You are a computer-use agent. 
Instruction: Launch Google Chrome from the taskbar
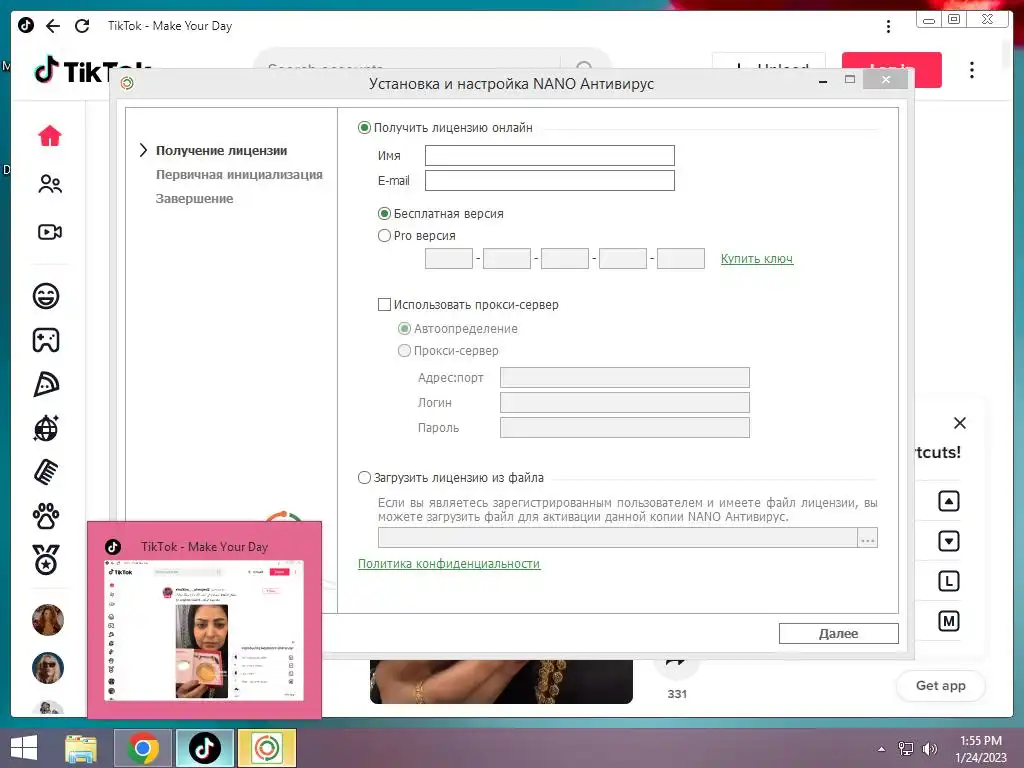143,748
